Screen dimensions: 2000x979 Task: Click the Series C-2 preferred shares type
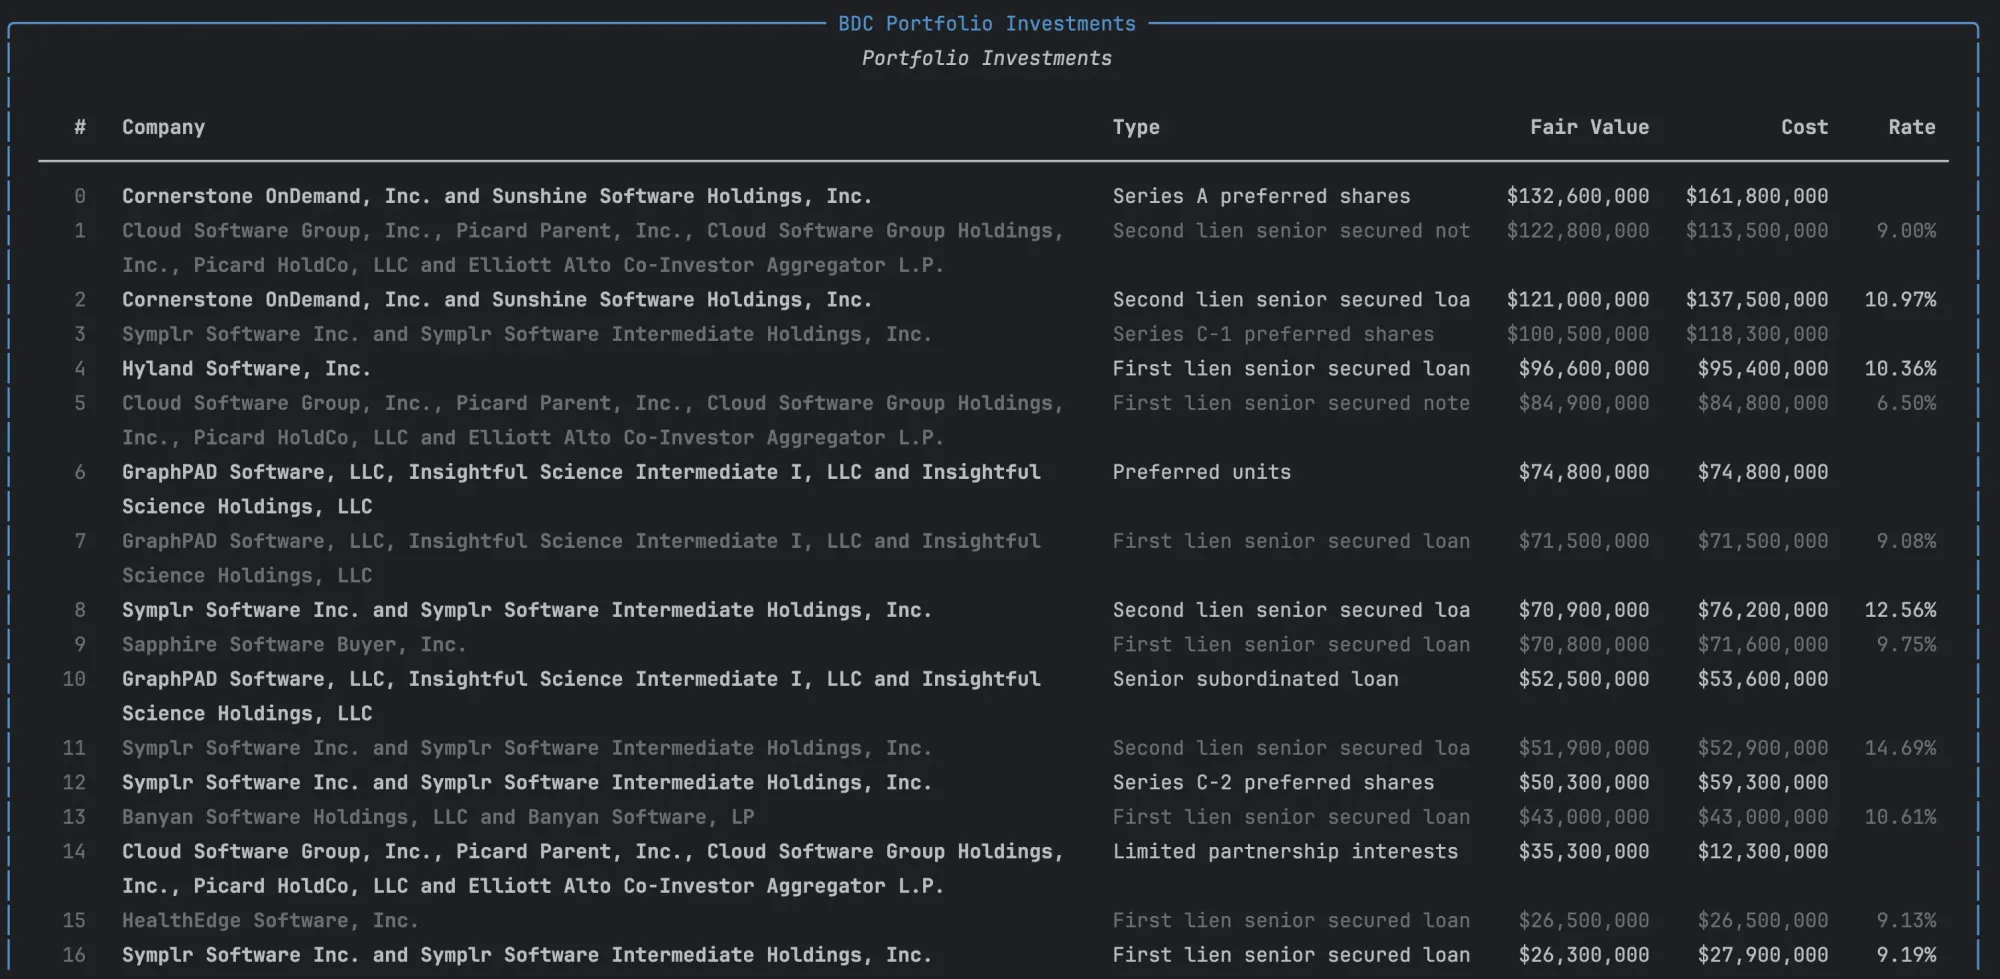click(1272, 783)
